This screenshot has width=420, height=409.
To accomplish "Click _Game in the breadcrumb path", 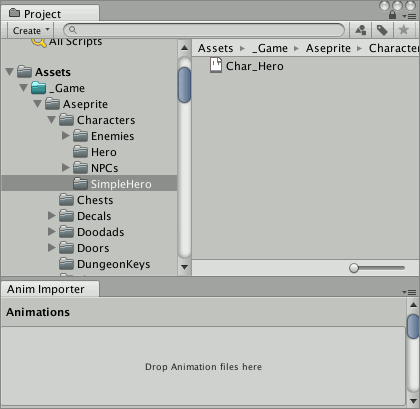I will tap(270, 48).
